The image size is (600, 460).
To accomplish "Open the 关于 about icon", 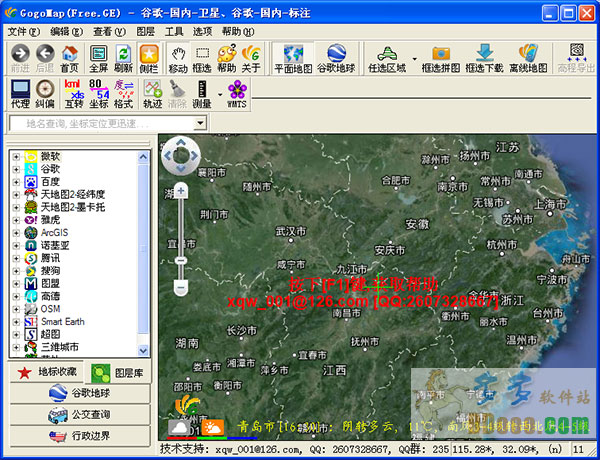I will click(251, 58).
